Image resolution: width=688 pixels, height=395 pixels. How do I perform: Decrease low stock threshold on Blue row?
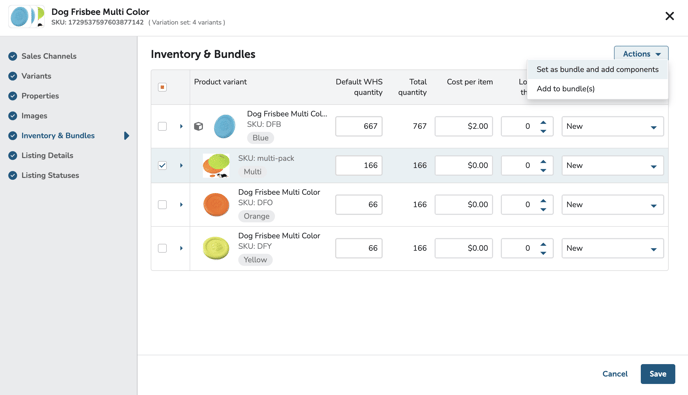(543, 131)
